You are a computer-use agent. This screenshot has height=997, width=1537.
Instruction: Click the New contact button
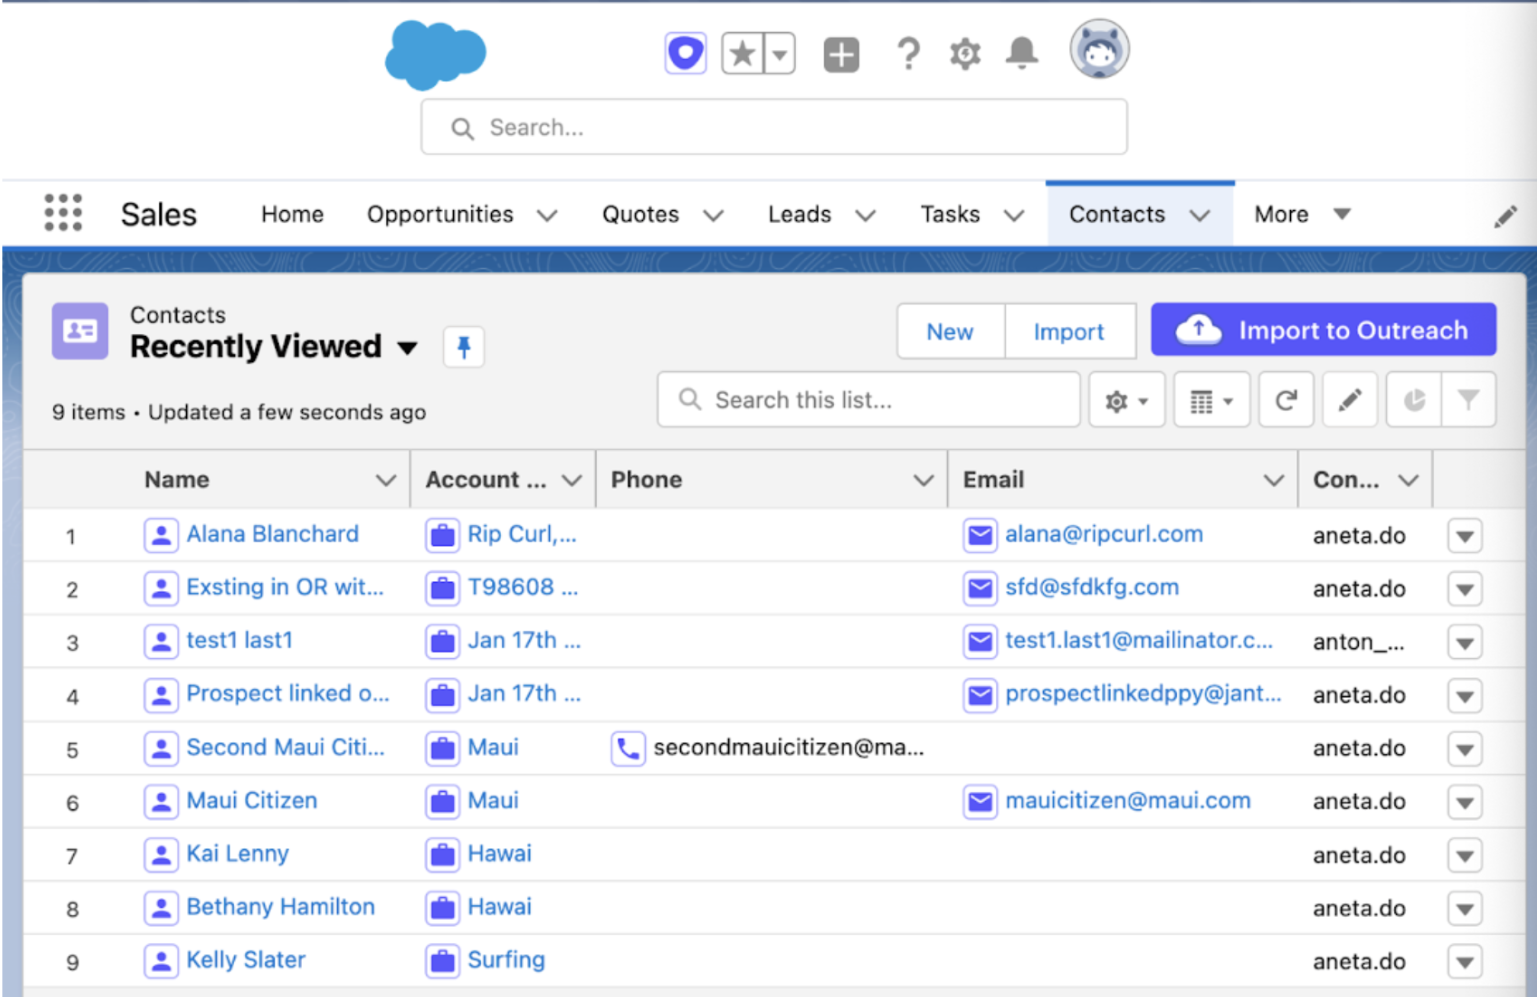pyautogui.click(x=950, y=331)
